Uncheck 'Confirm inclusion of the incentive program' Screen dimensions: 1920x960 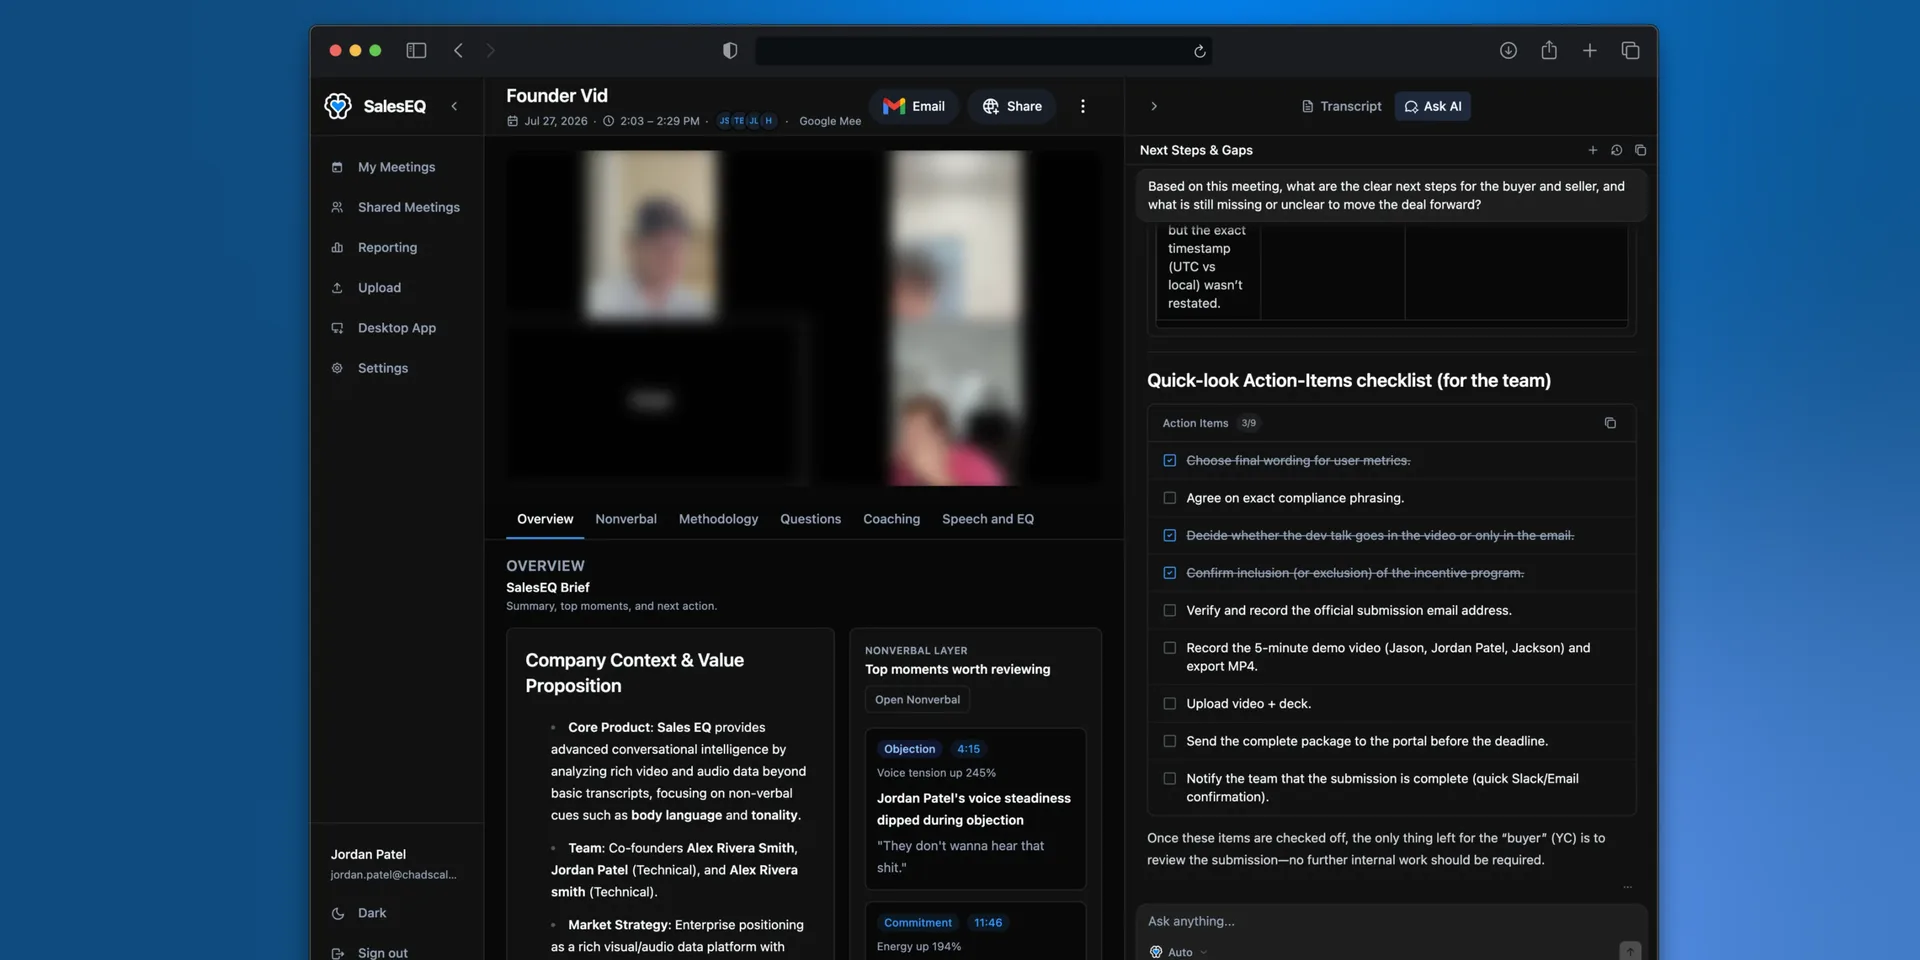point(1169,573)
